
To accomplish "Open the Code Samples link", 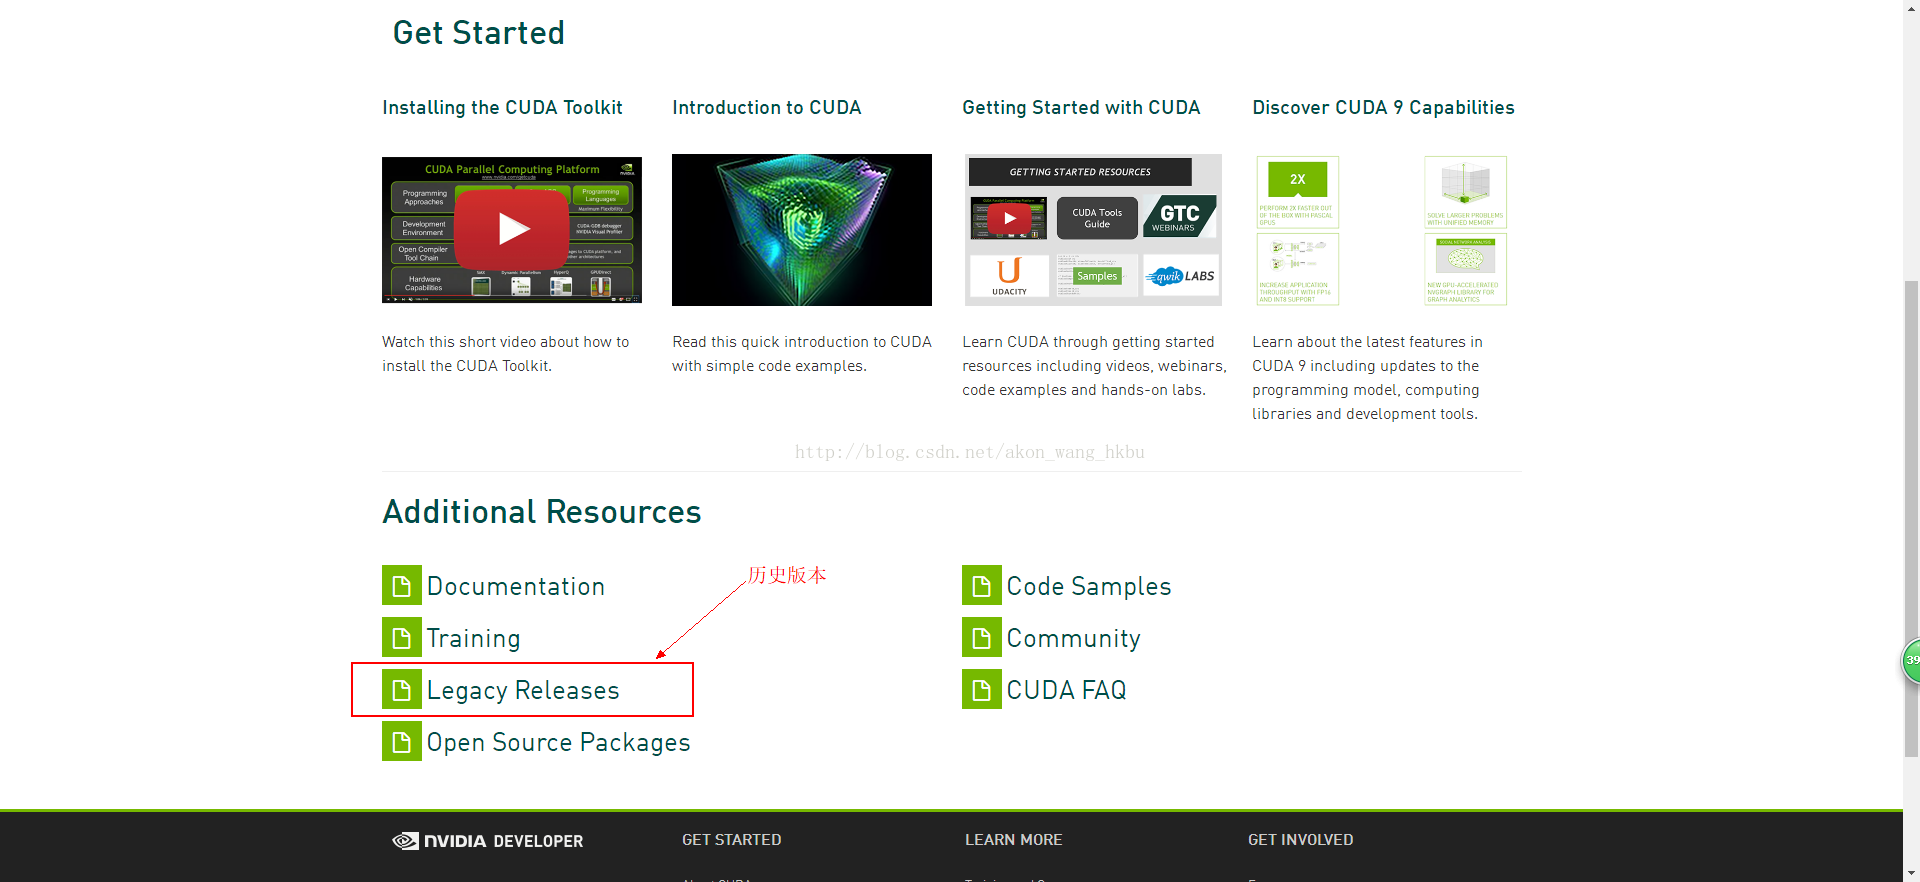I will (x=1088, y=586).
